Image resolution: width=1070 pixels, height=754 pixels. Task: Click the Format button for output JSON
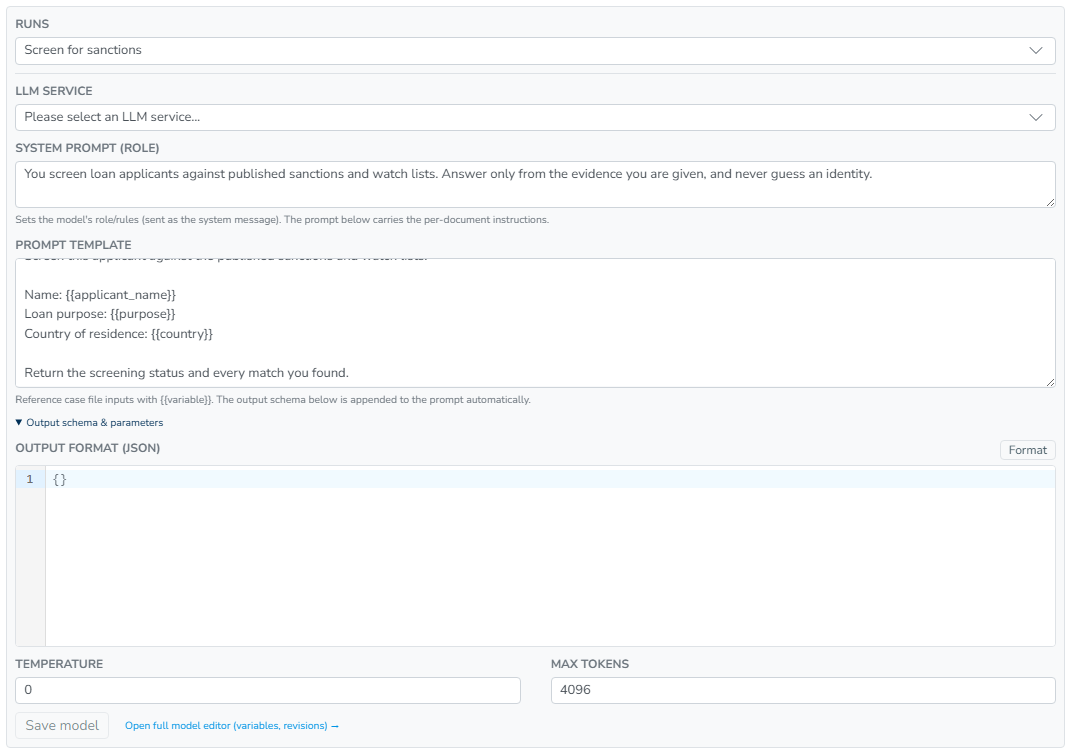pos(1028,450)
